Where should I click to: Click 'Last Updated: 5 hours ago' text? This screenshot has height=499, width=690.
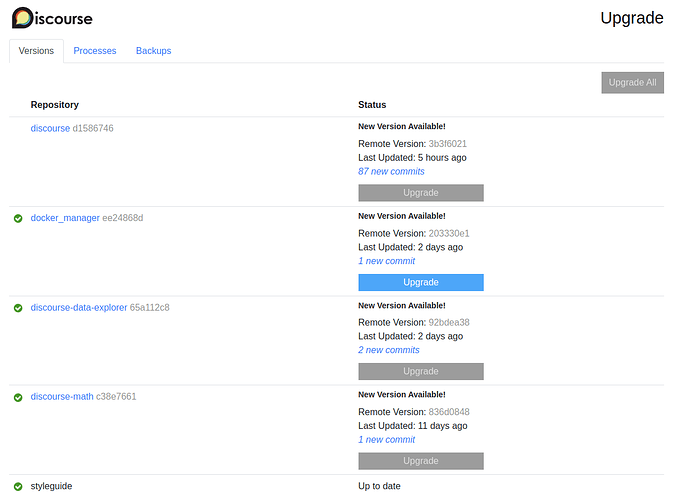[412, 158]
